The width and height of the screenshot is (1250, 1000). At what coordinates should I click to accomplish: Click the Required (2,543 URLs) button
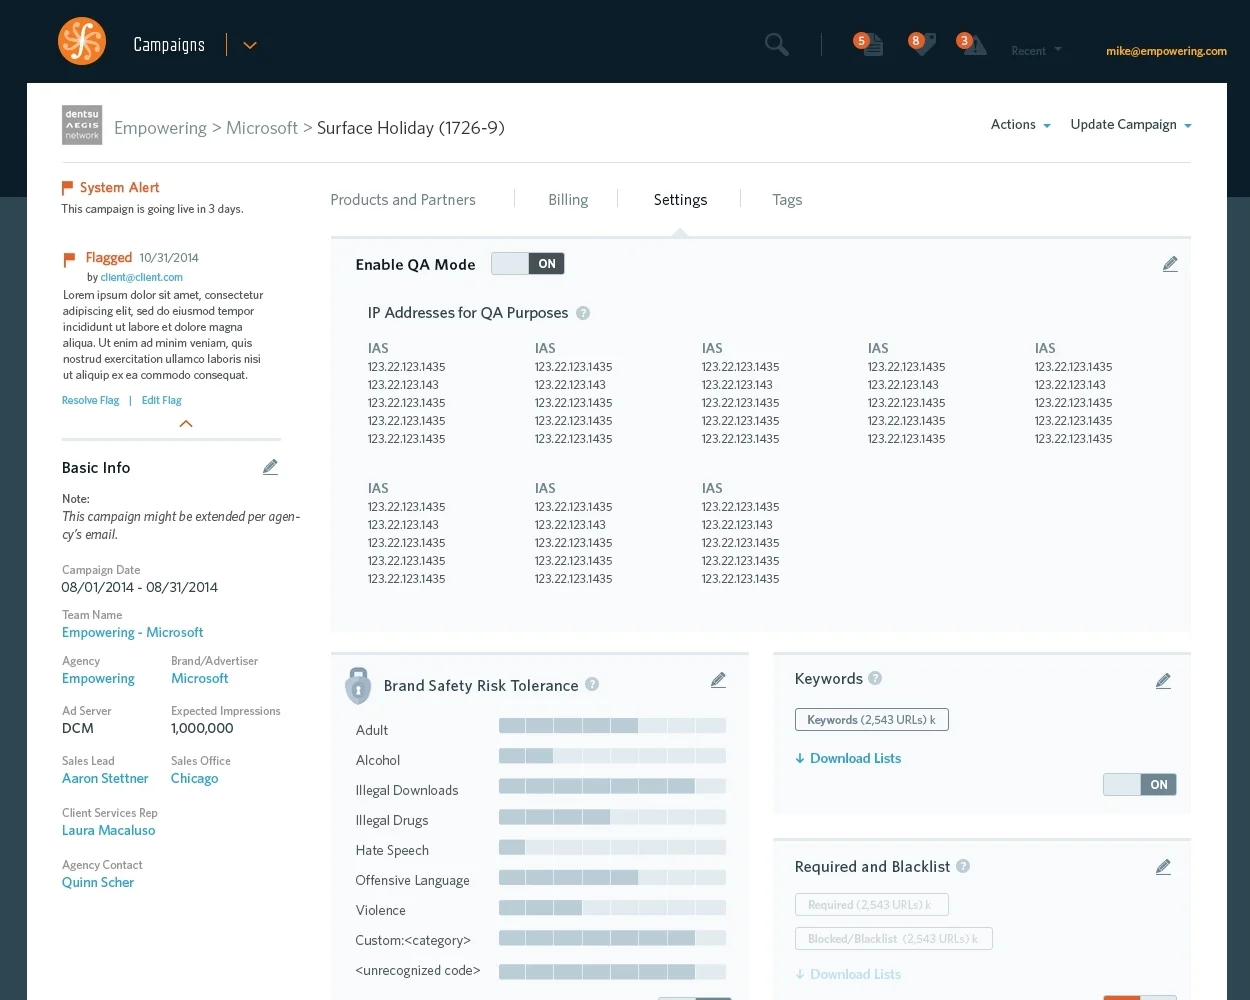(x=871, y=905)
